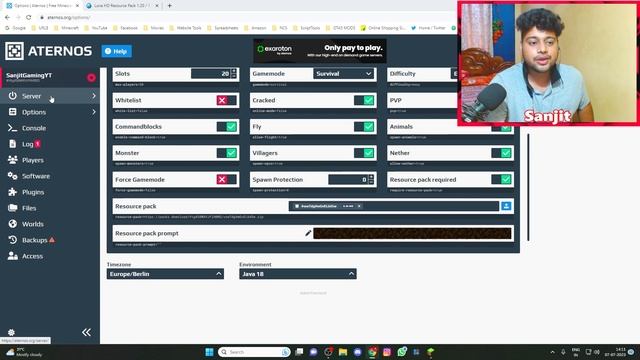640x360 pixels.
Task: Toggle the Nether switch
Action: (502, 153)
